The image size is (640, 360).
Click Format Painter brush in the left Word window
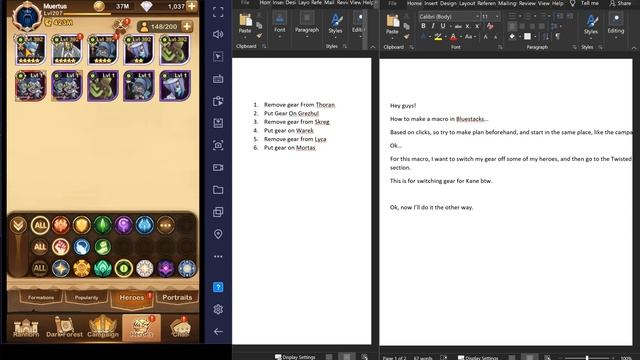pos(260,36)
